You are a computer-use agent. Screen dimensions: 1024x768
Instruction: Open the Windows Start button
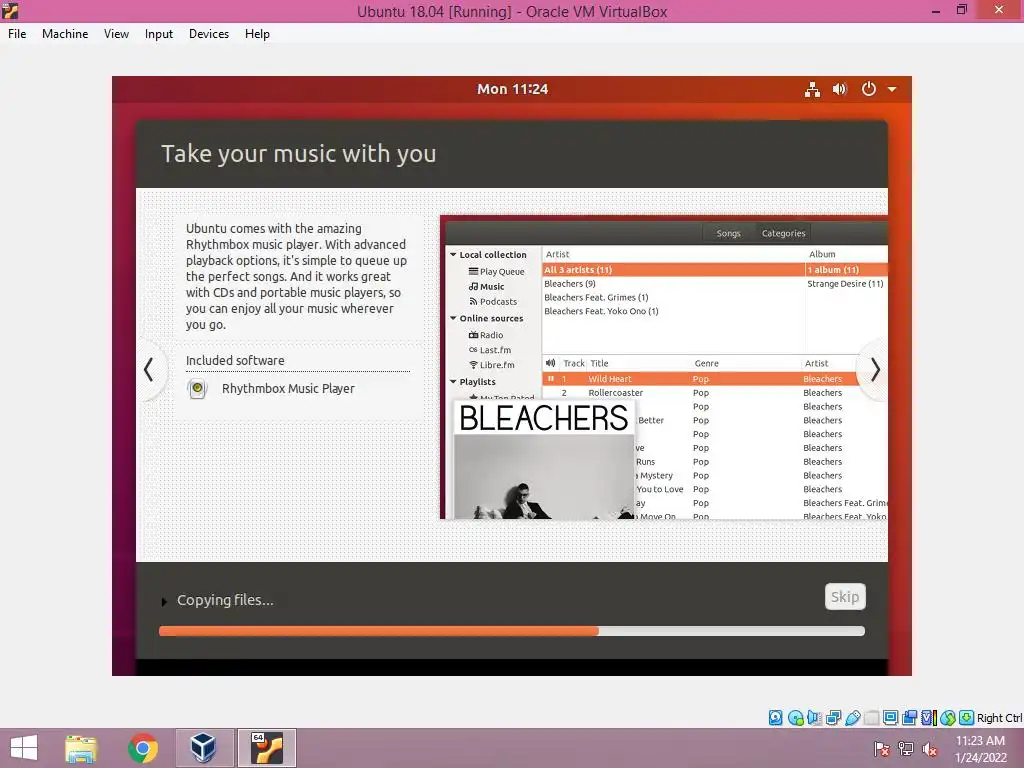pos(24,748)
